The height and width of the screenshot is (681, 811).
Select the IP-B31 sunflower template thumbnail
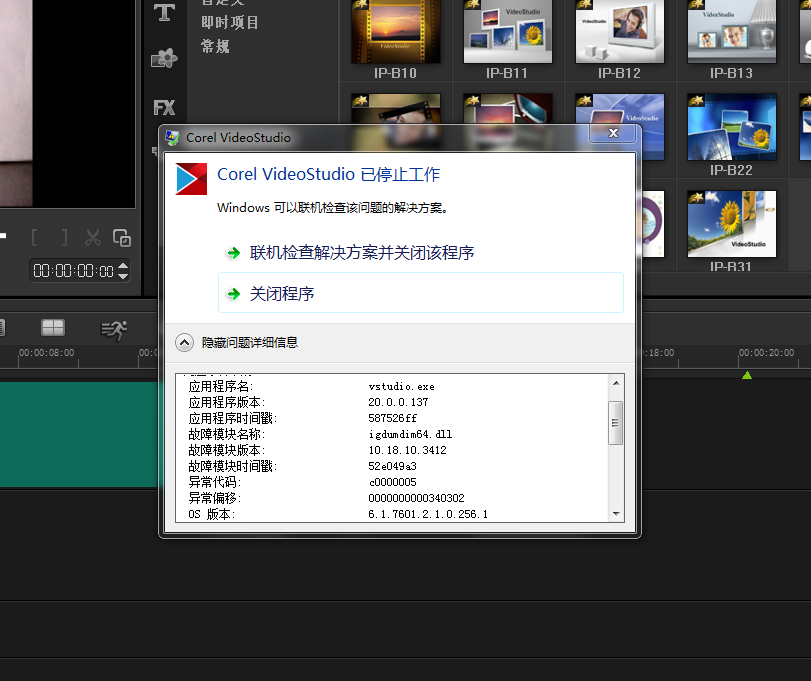tap(731, 224)
